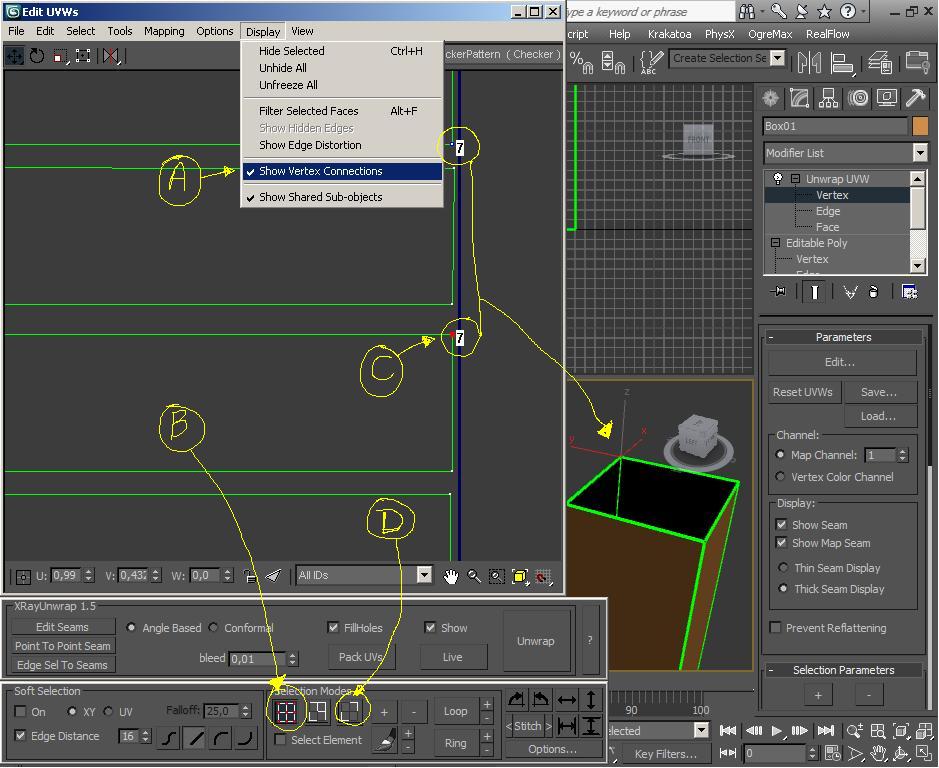Image resolution: width=939 pixels, height=768 pixels.
Task: Click Show End Result toggle icon
Action: (814, 292)
